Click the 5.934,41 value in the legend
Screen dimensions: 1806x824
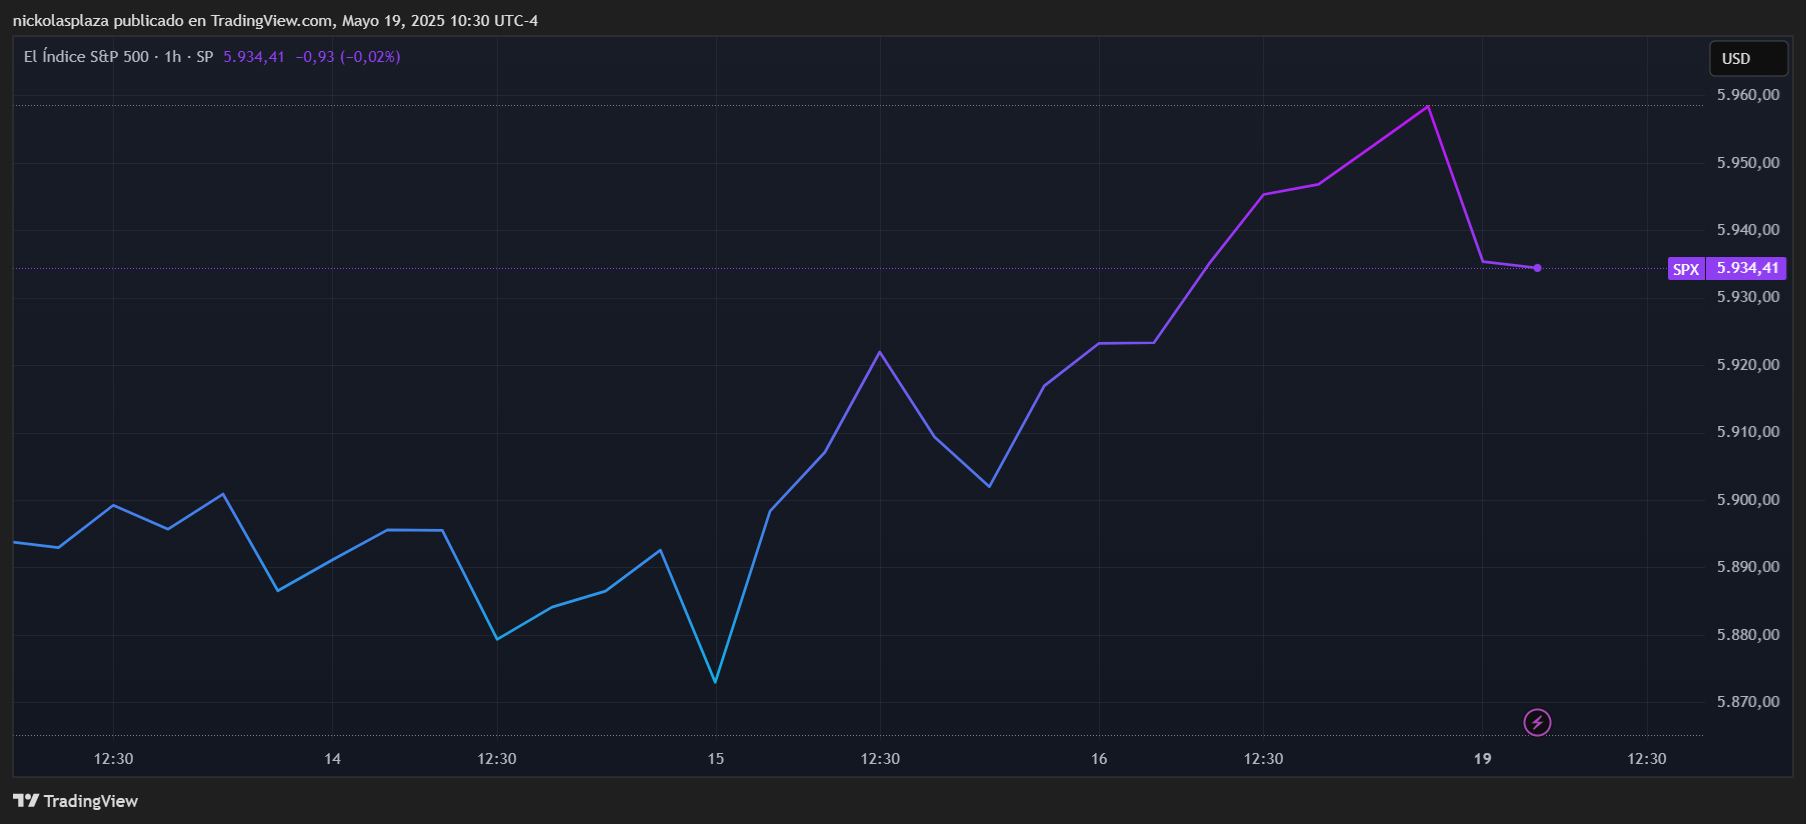(254, 57)
